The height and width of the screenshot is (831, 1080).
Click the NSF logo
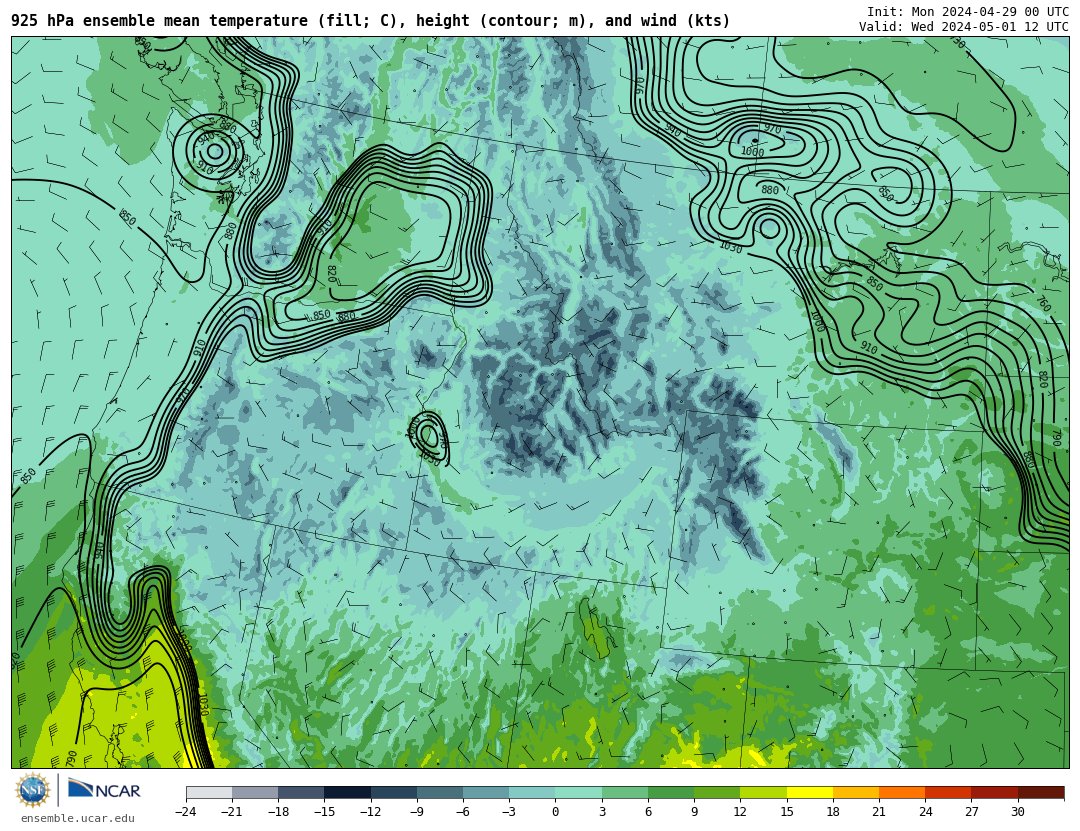(33, 790)
